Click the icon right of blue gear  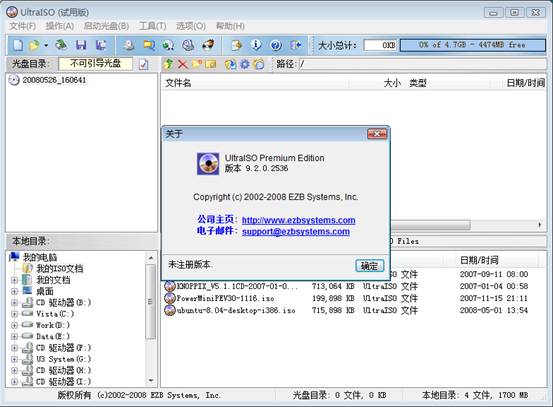coord(259,64)
